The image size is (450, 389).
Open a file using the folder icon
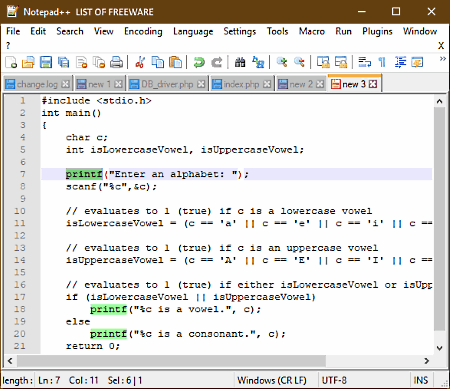pos(28,62)
